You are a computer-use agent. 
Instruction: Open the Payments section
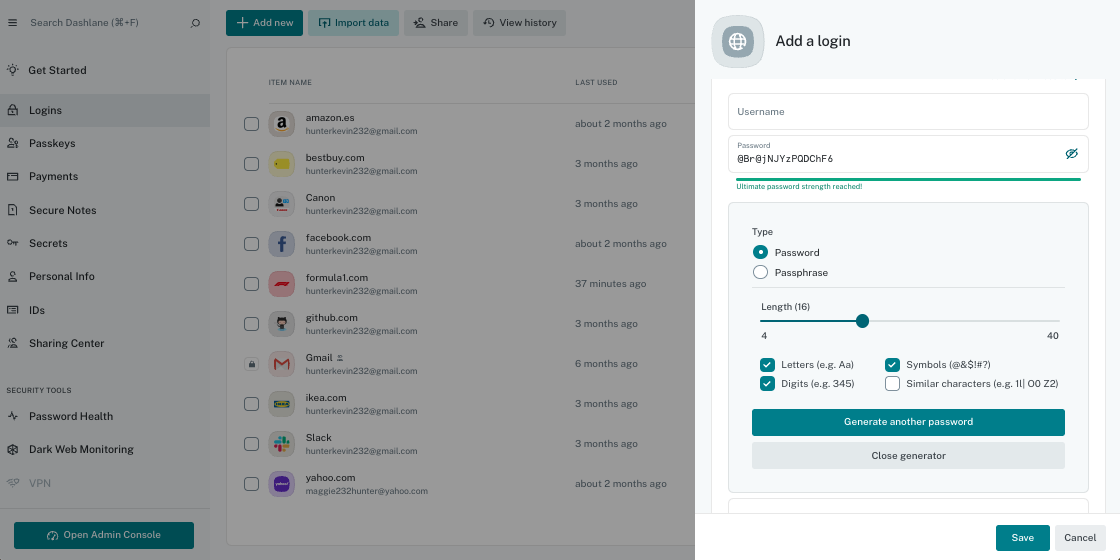[105, 176]
